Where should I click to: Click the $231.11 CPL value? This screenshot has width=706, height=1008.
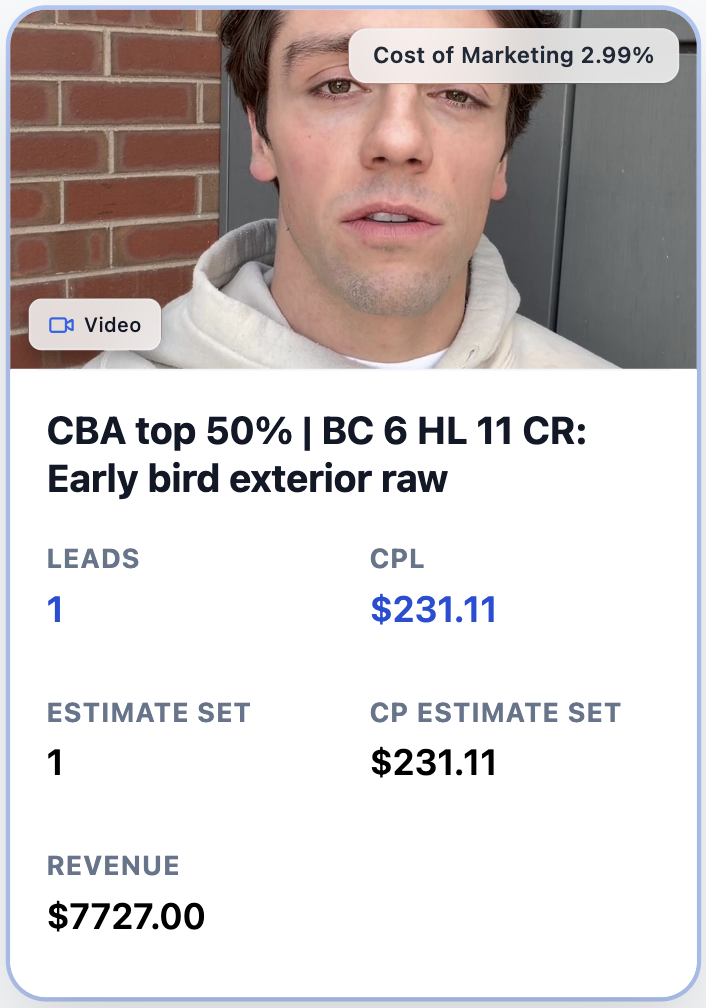(432, 609)
